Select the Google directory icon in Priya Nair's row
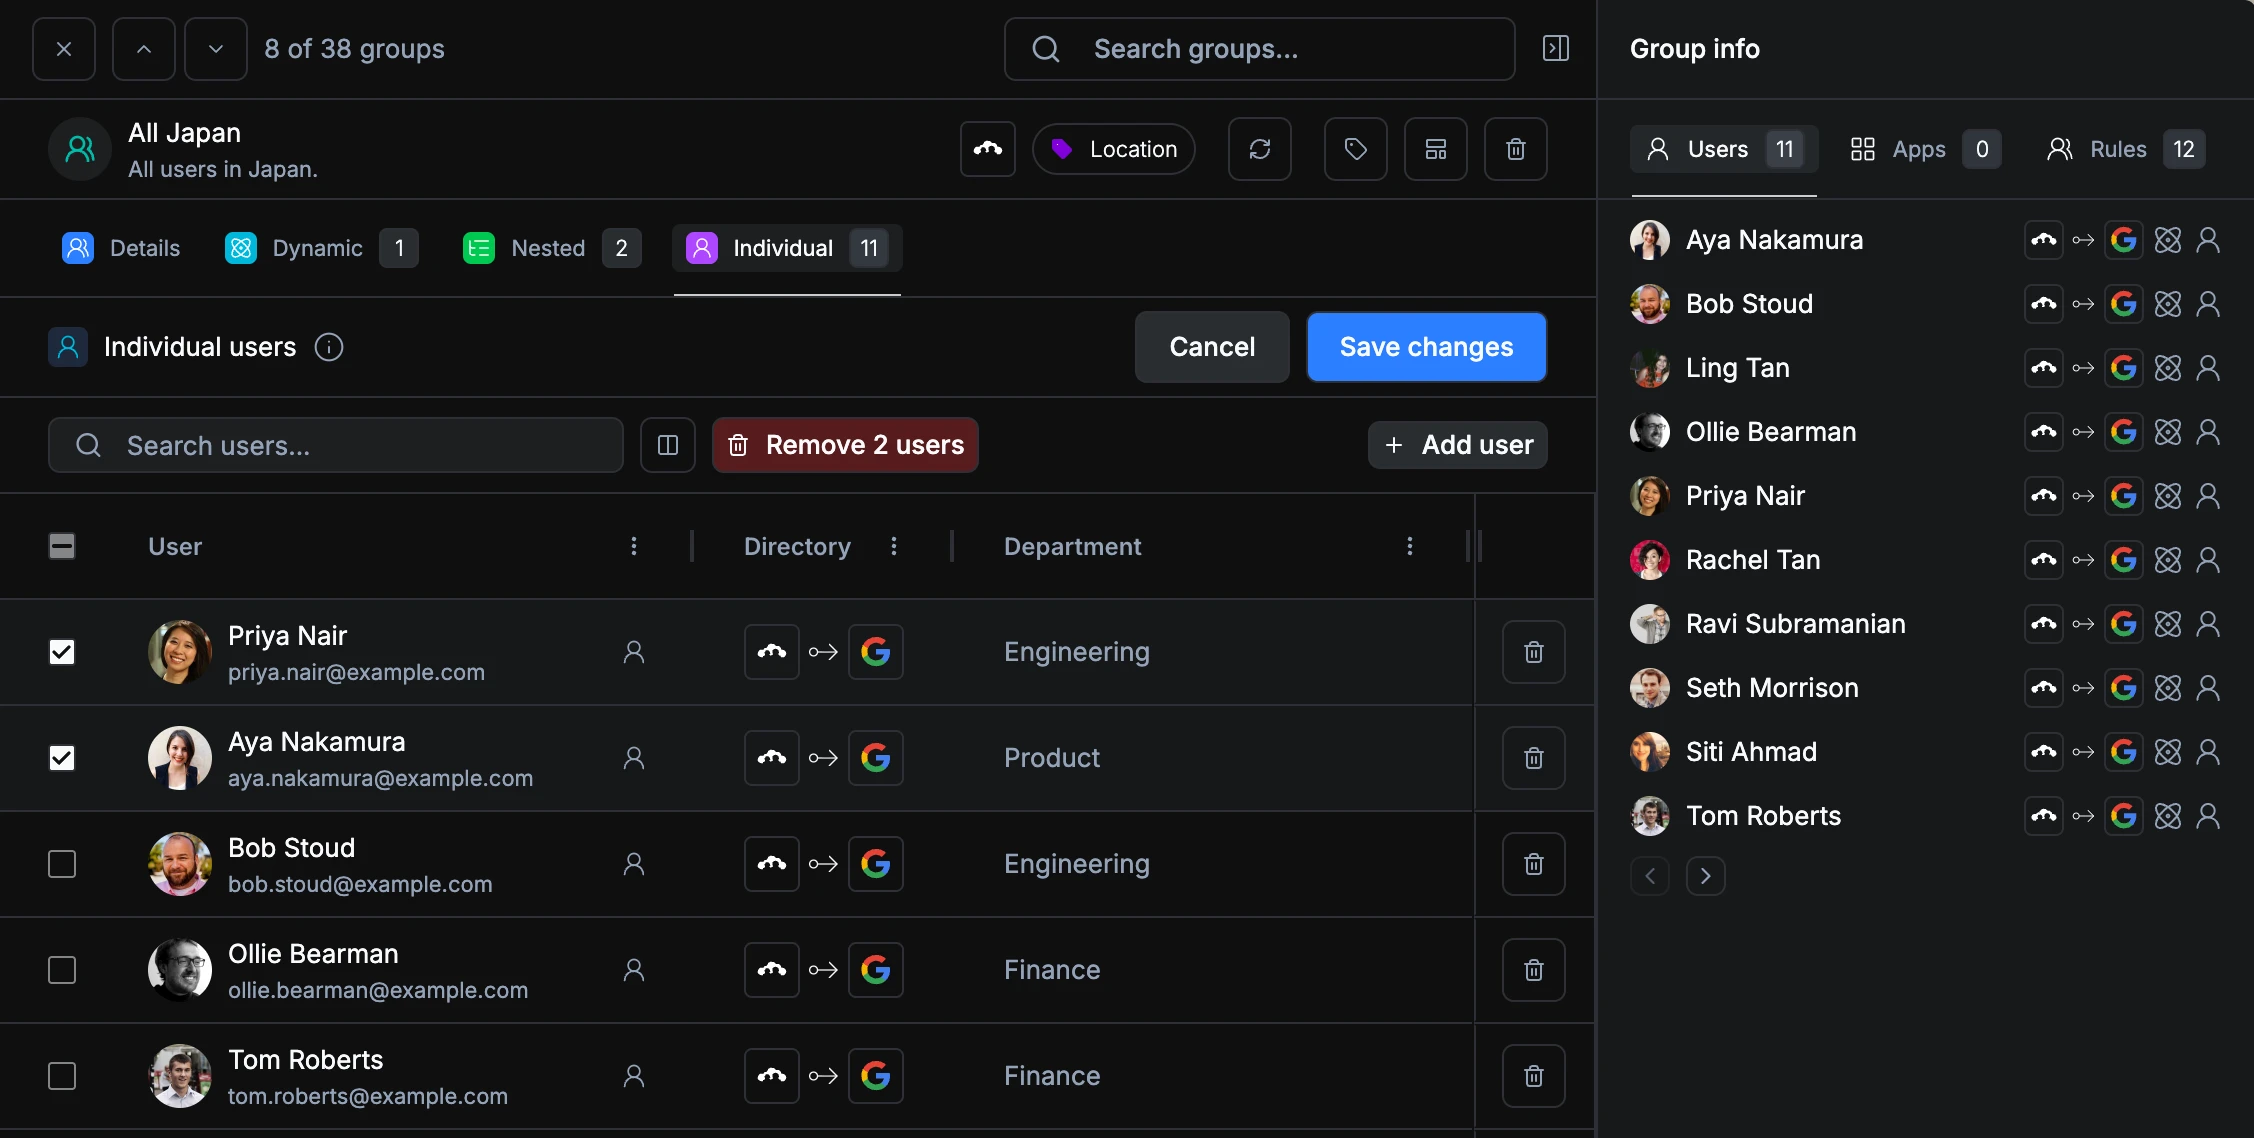 (x=876, y=651)
